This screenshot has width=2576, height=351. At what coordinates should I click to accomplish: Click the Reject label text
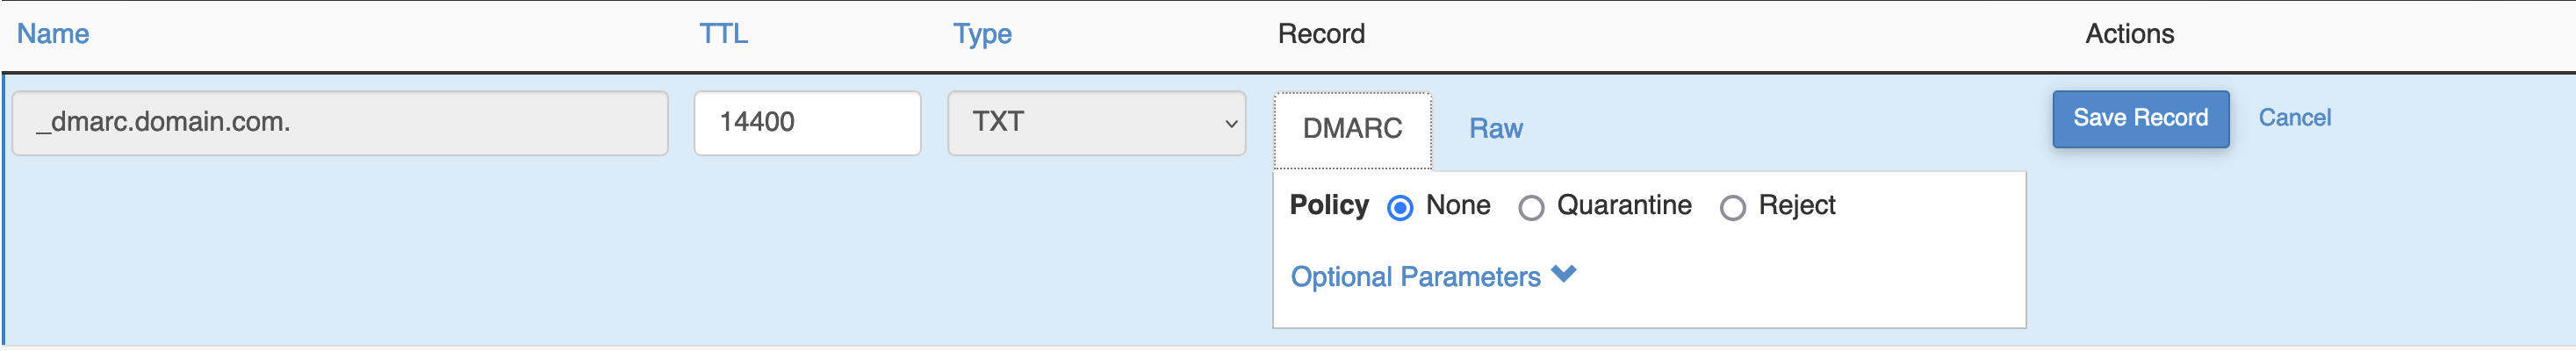pyautogui.click(x=1797, y=205)
